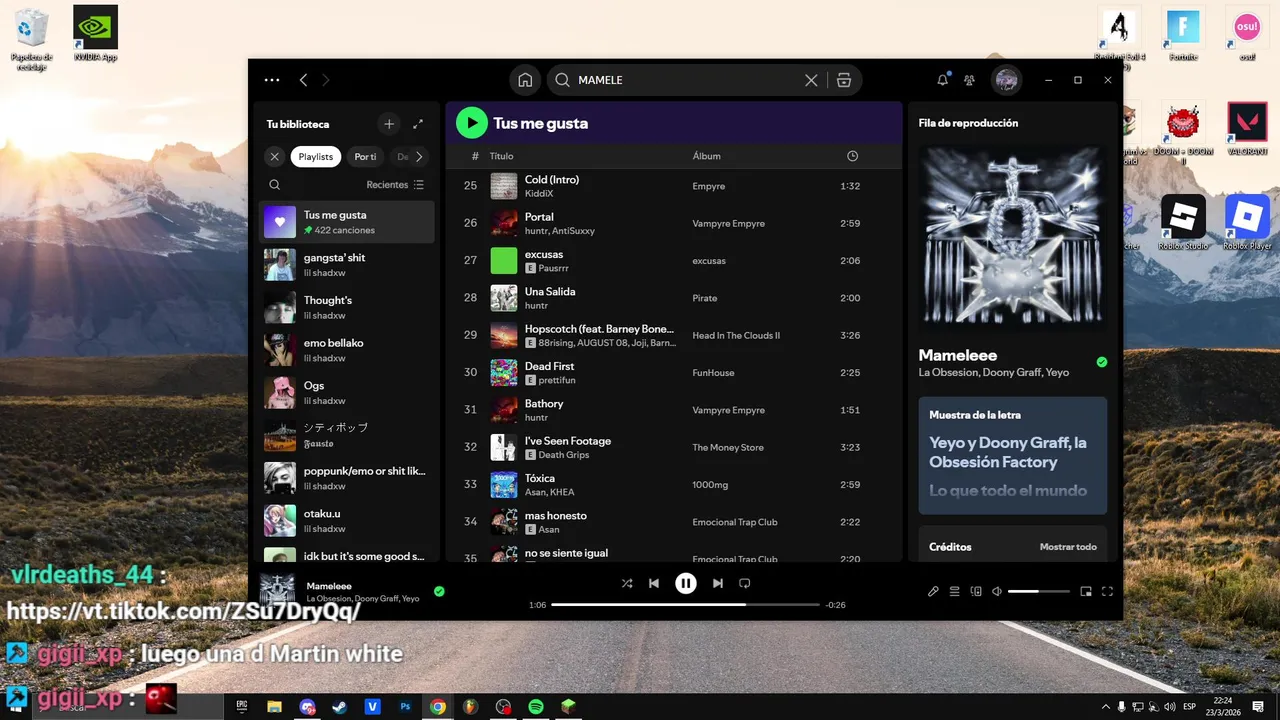
Task: Open lyrics with microphone icon
Action: coord(933,591)
